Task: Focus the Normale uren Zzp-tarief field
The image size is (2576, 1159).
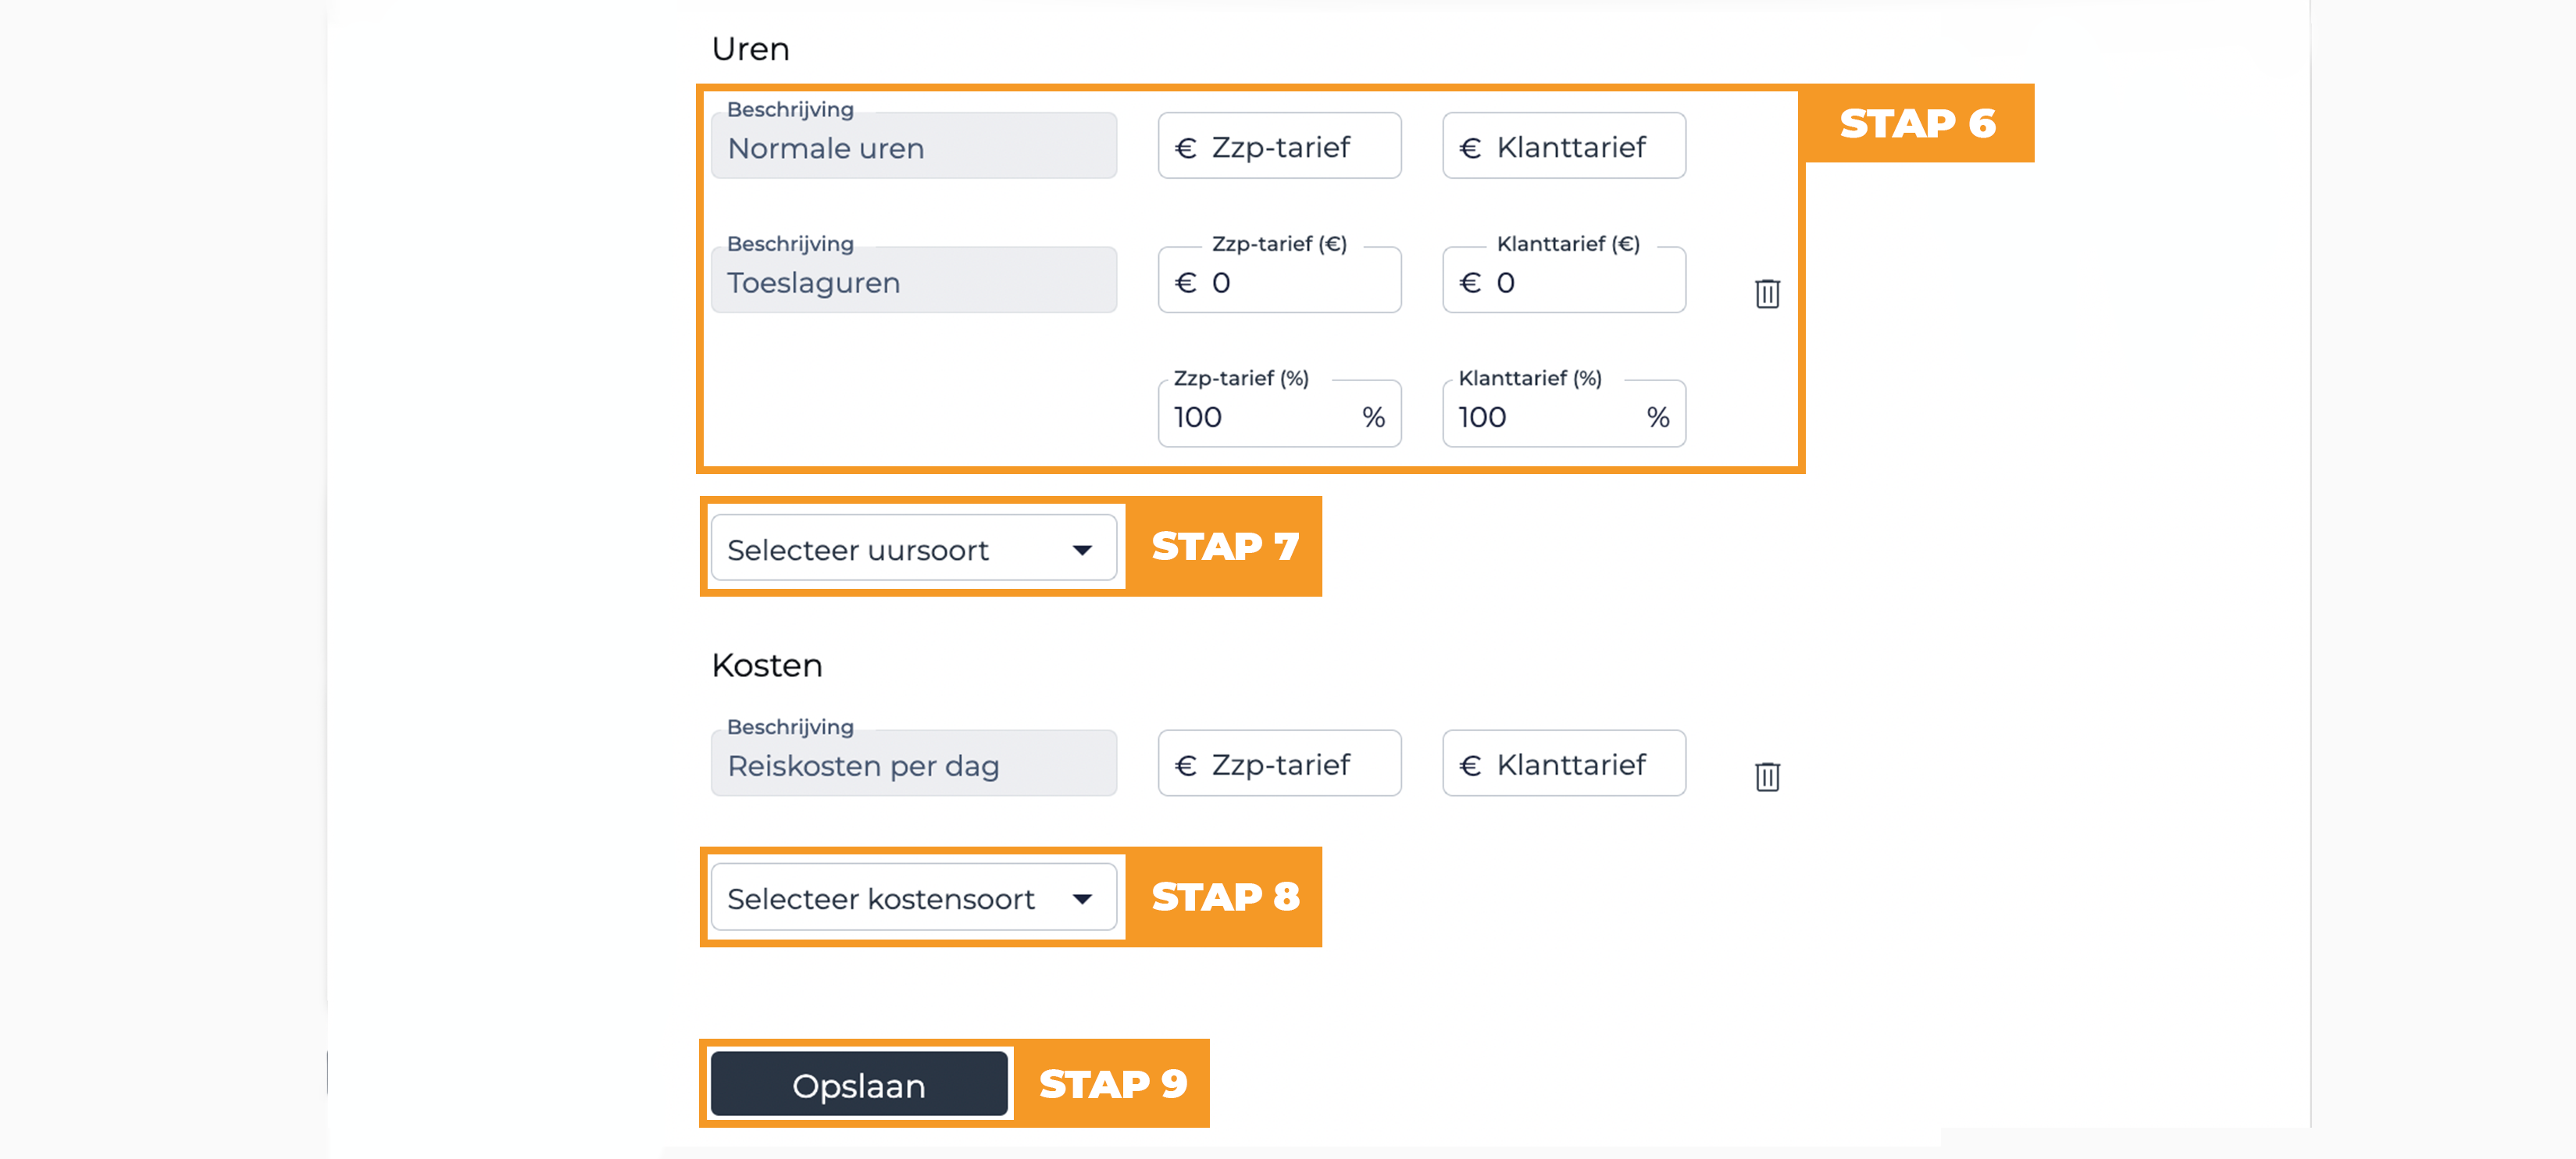Action: (1279, 146)
